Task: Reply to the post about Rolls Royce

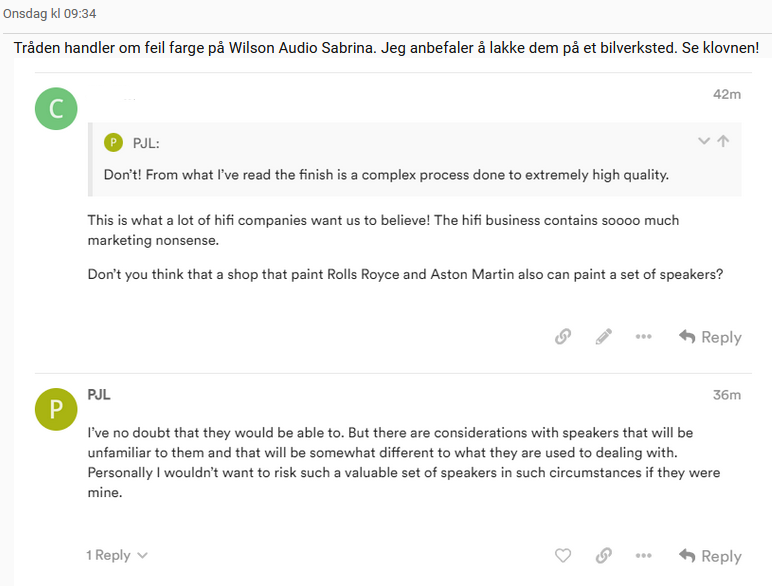Action: click(x=710, y=337)
